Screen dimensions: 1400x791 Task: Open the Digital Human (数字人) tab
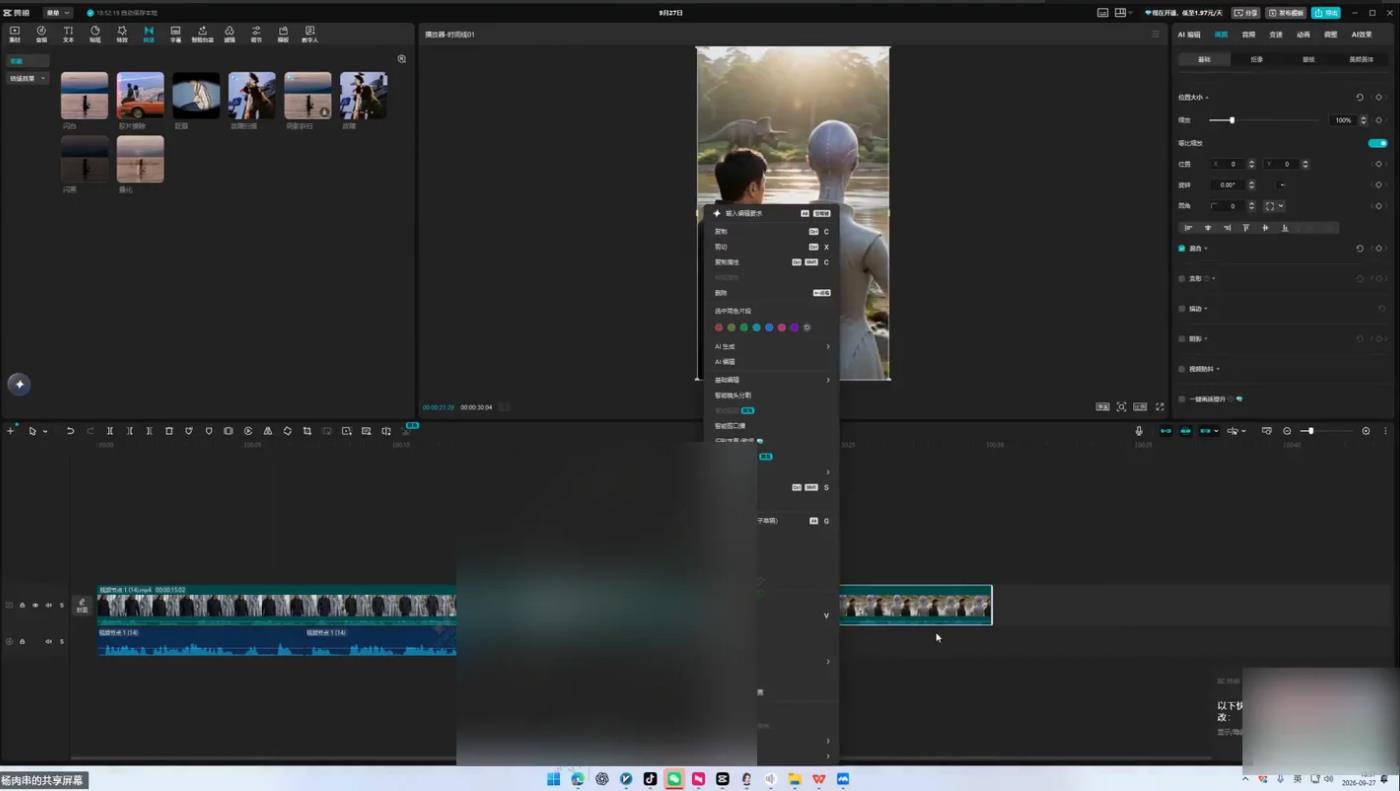point(310,34)
